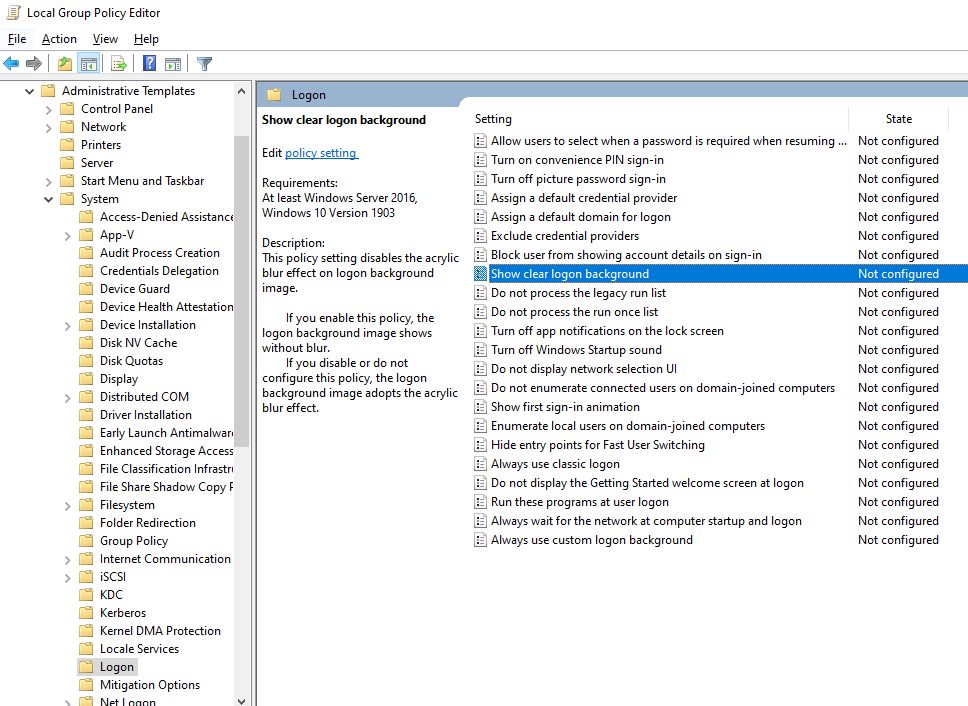
Task: Expand the Control Panel tree node
Action: tap(48, 110)
